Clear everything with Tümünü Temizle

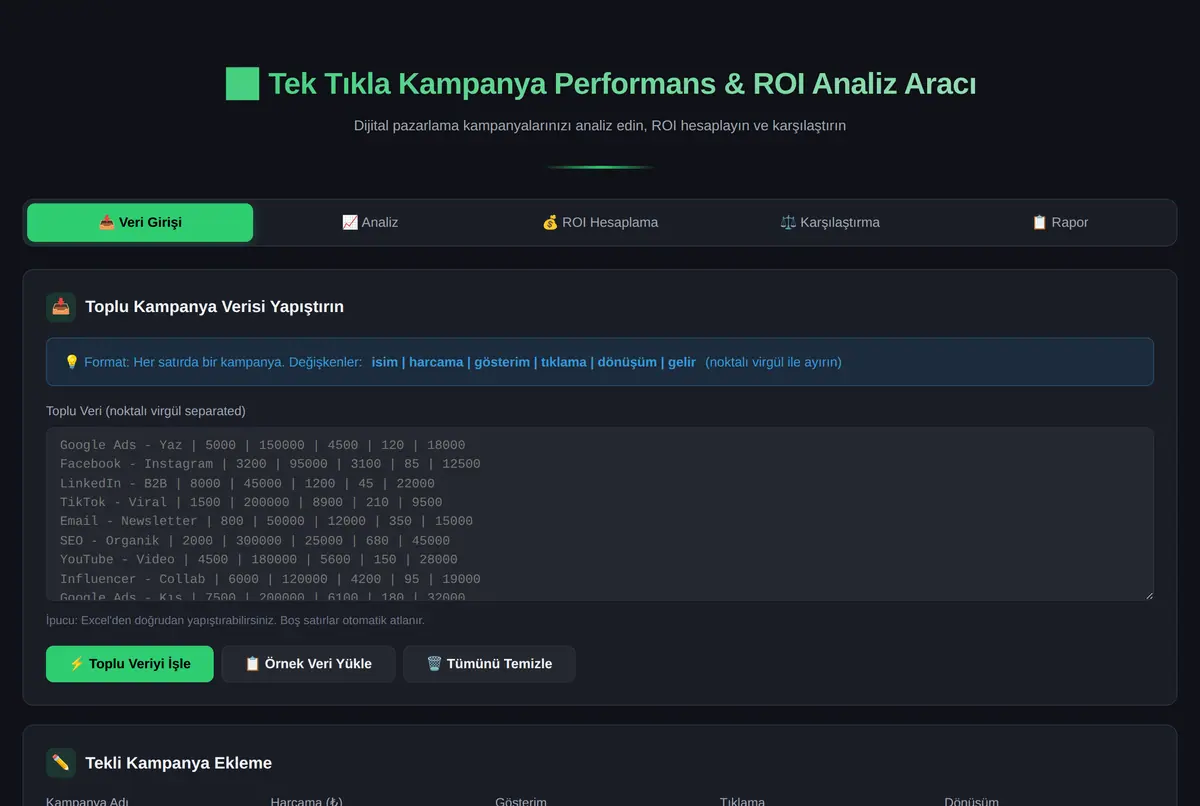click(x=489, y=664)
